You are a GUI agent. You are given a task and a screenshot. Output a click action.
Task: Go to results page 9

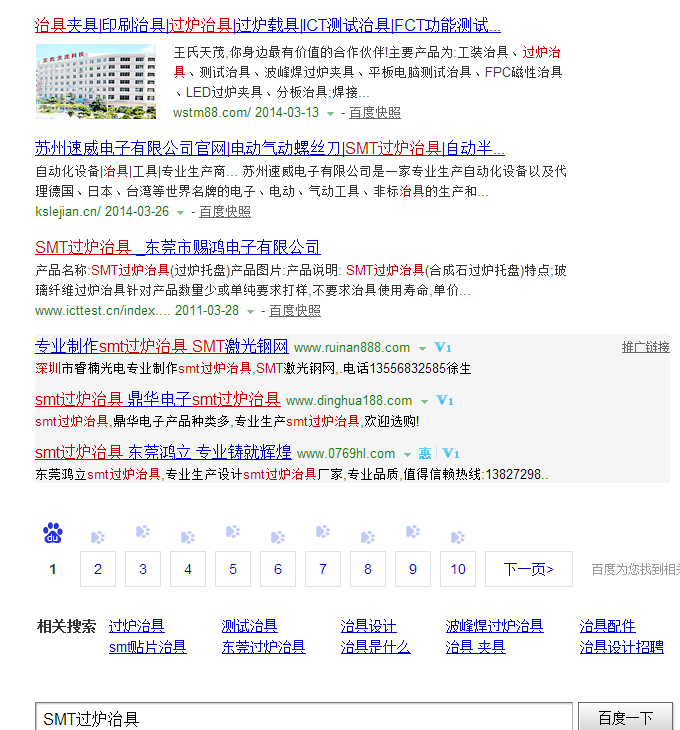pyautogui.click(x=413, y=569)
